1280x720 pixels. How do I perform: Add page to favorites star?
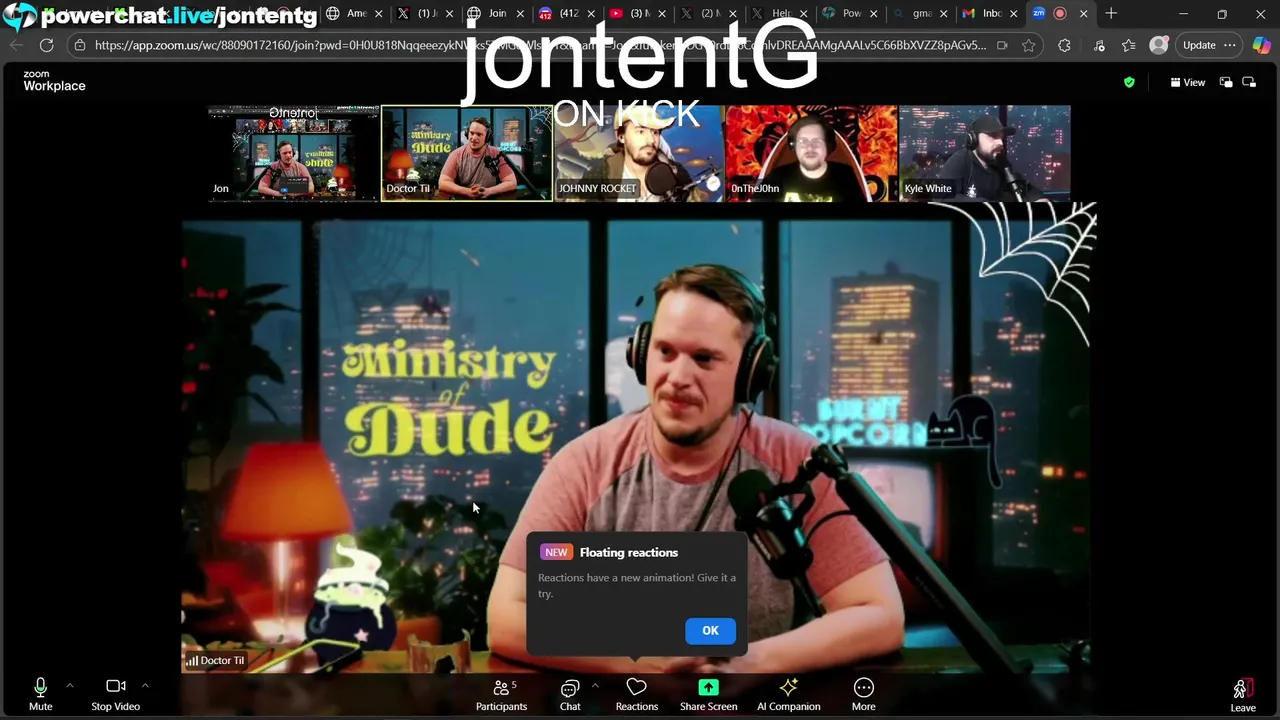pos(1028,45)
